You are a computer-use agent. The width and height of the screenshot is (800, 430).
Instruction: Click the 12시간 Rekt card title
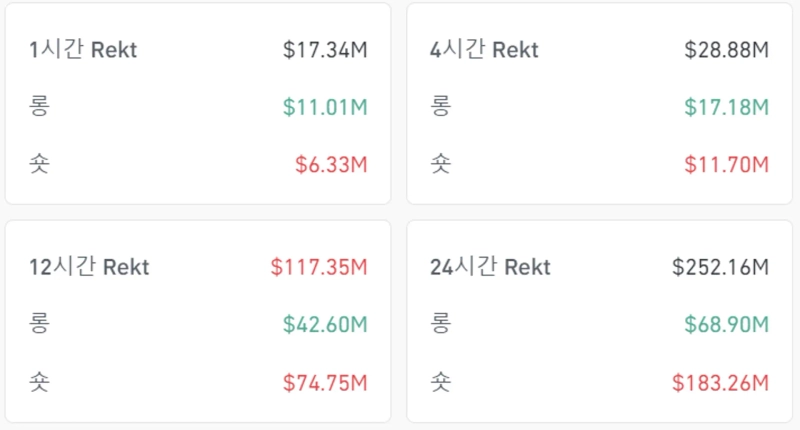pos(89,267)
